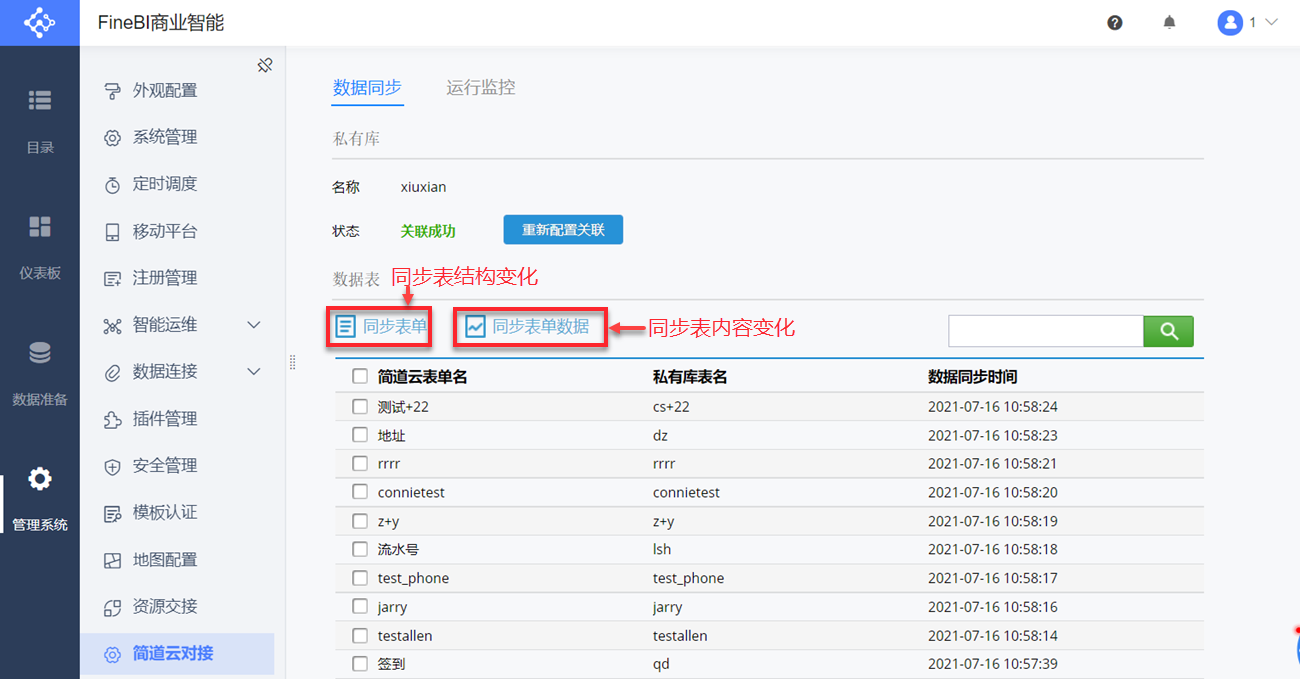
Task: Click the timestamp 2021-07-16 10:57:39
Action: coord(993,664)
